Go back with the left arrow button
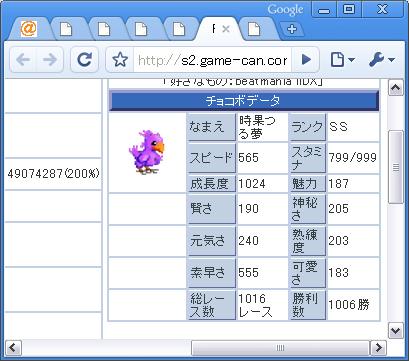 tap(23, 60)
